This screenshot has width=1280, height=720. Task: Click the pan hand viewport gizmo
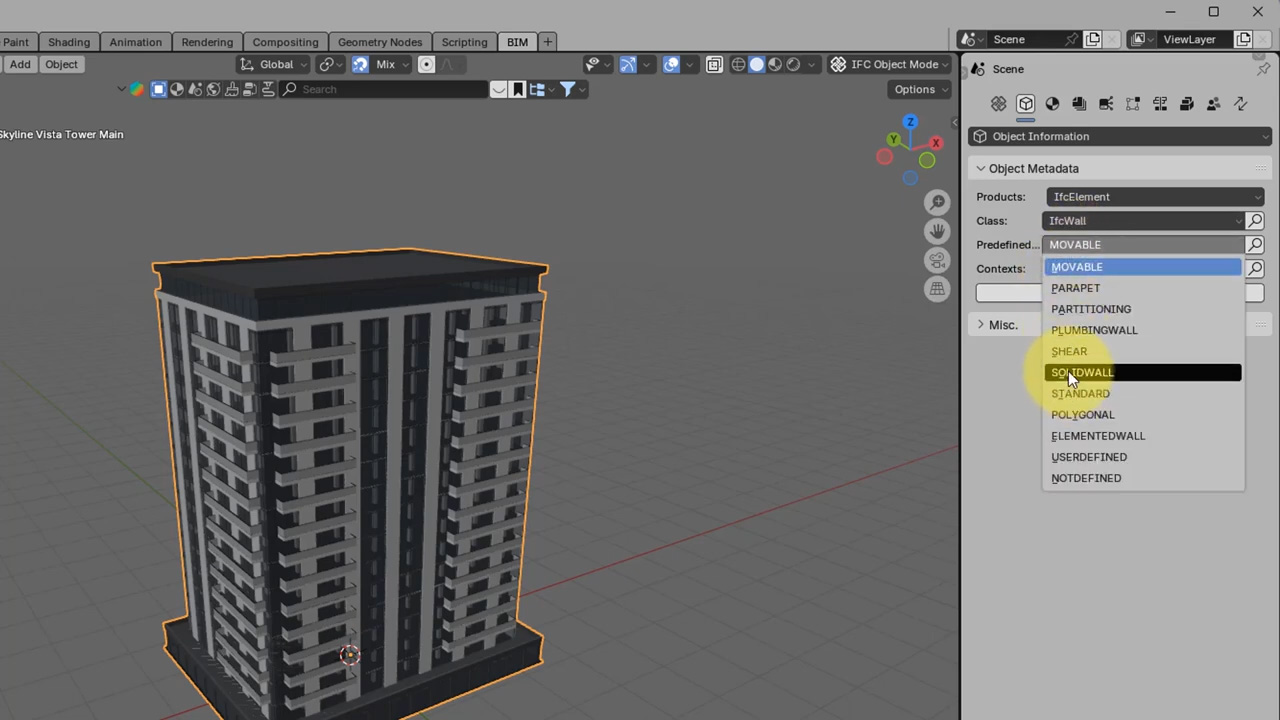click(x=937, y=232)
